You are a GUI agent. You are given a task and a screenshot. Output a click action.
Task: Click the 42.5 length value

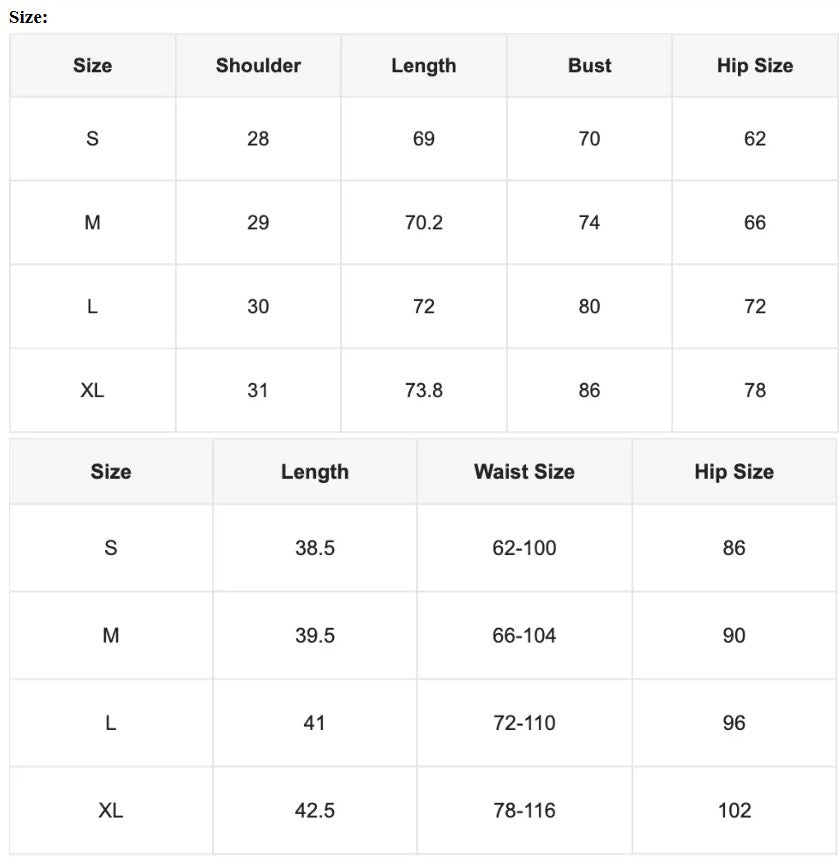(x=314, y=811)
